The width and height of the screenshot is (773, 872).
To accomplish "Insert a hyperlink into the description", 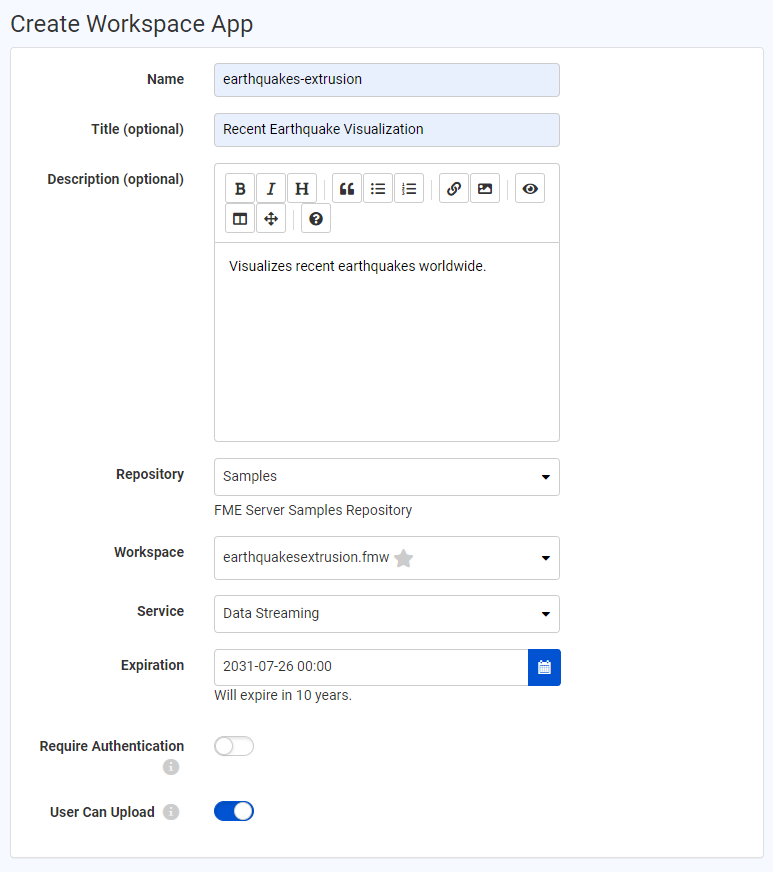I will pos(453,188).
